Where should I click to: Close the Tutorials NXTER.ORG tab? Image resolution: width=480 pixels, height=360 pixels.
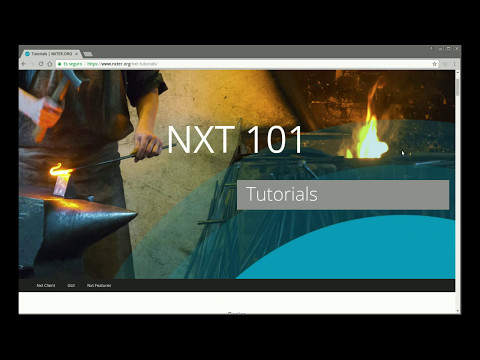(x=76, y=54)
